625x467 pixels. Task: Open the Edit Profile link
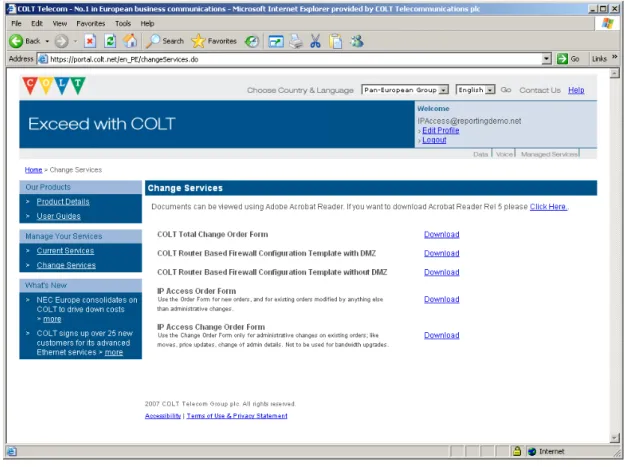tap(441, 130)
